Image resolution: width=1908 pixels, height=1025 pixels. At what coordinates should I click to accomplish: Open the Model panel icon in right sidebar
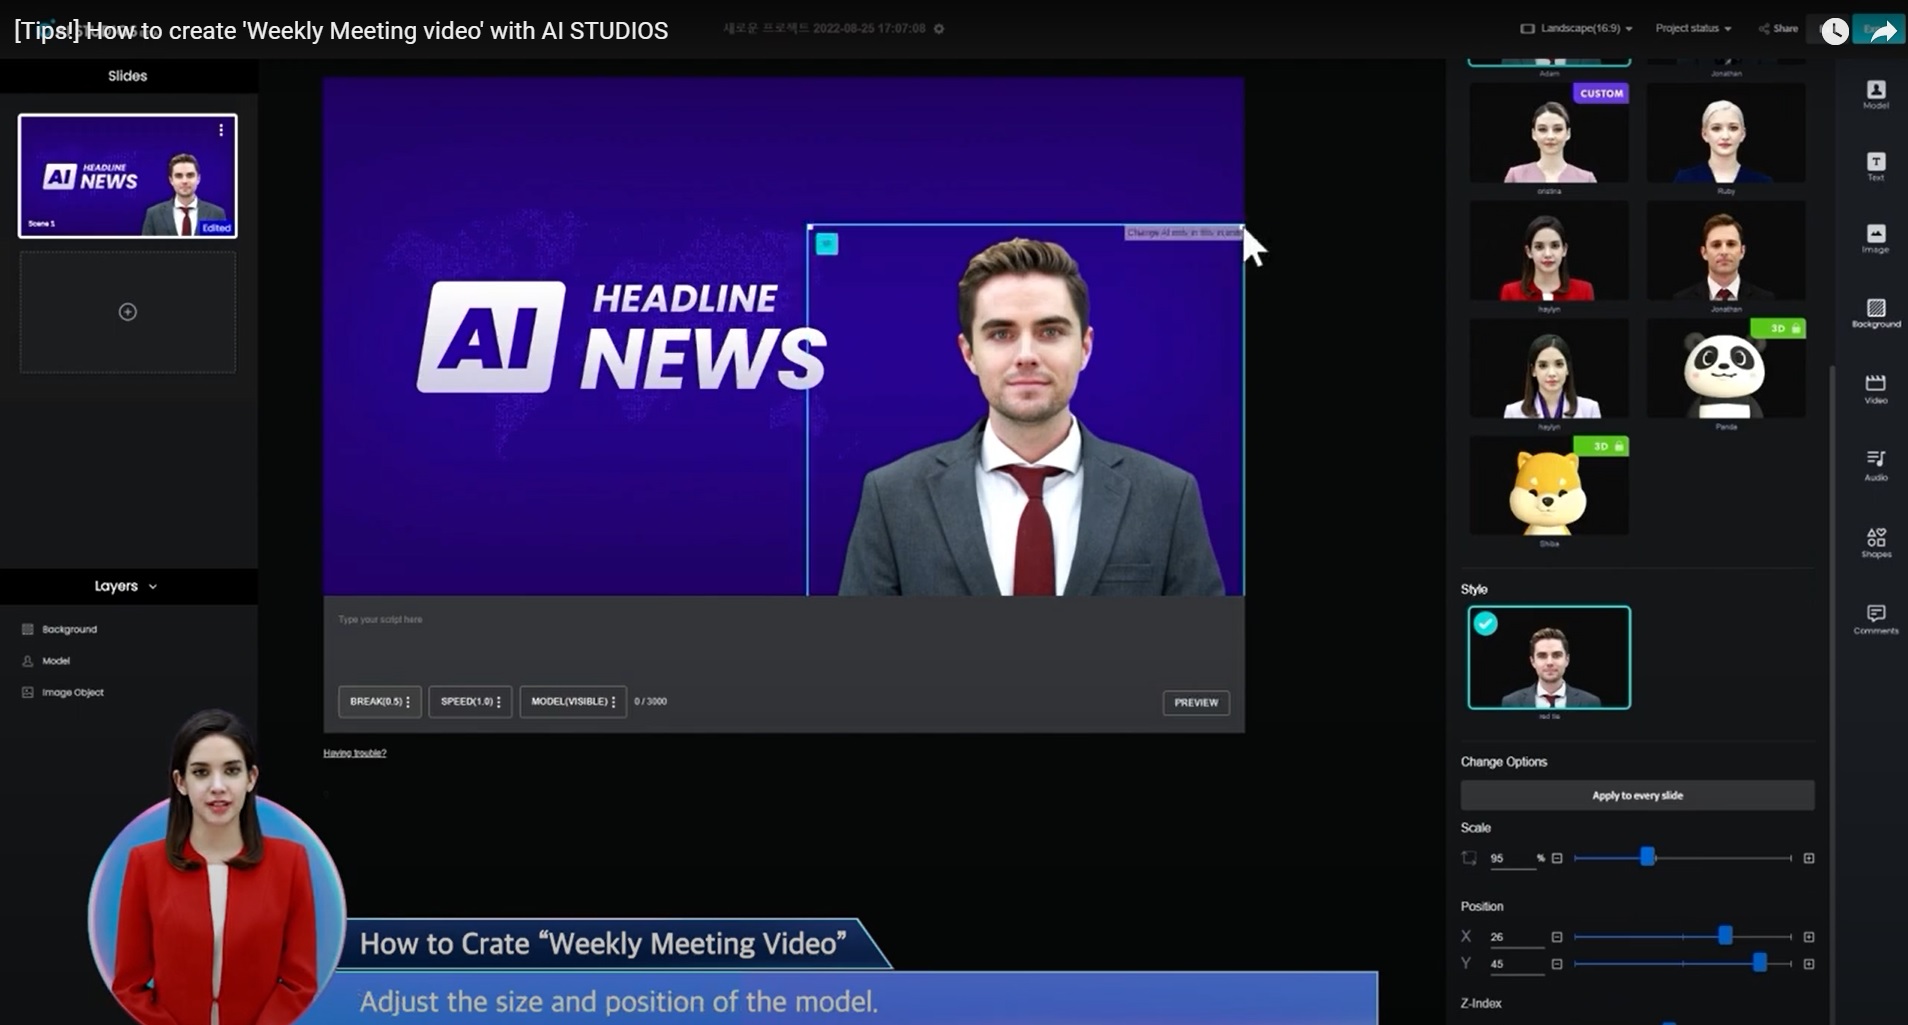[x=1875, y=94]
